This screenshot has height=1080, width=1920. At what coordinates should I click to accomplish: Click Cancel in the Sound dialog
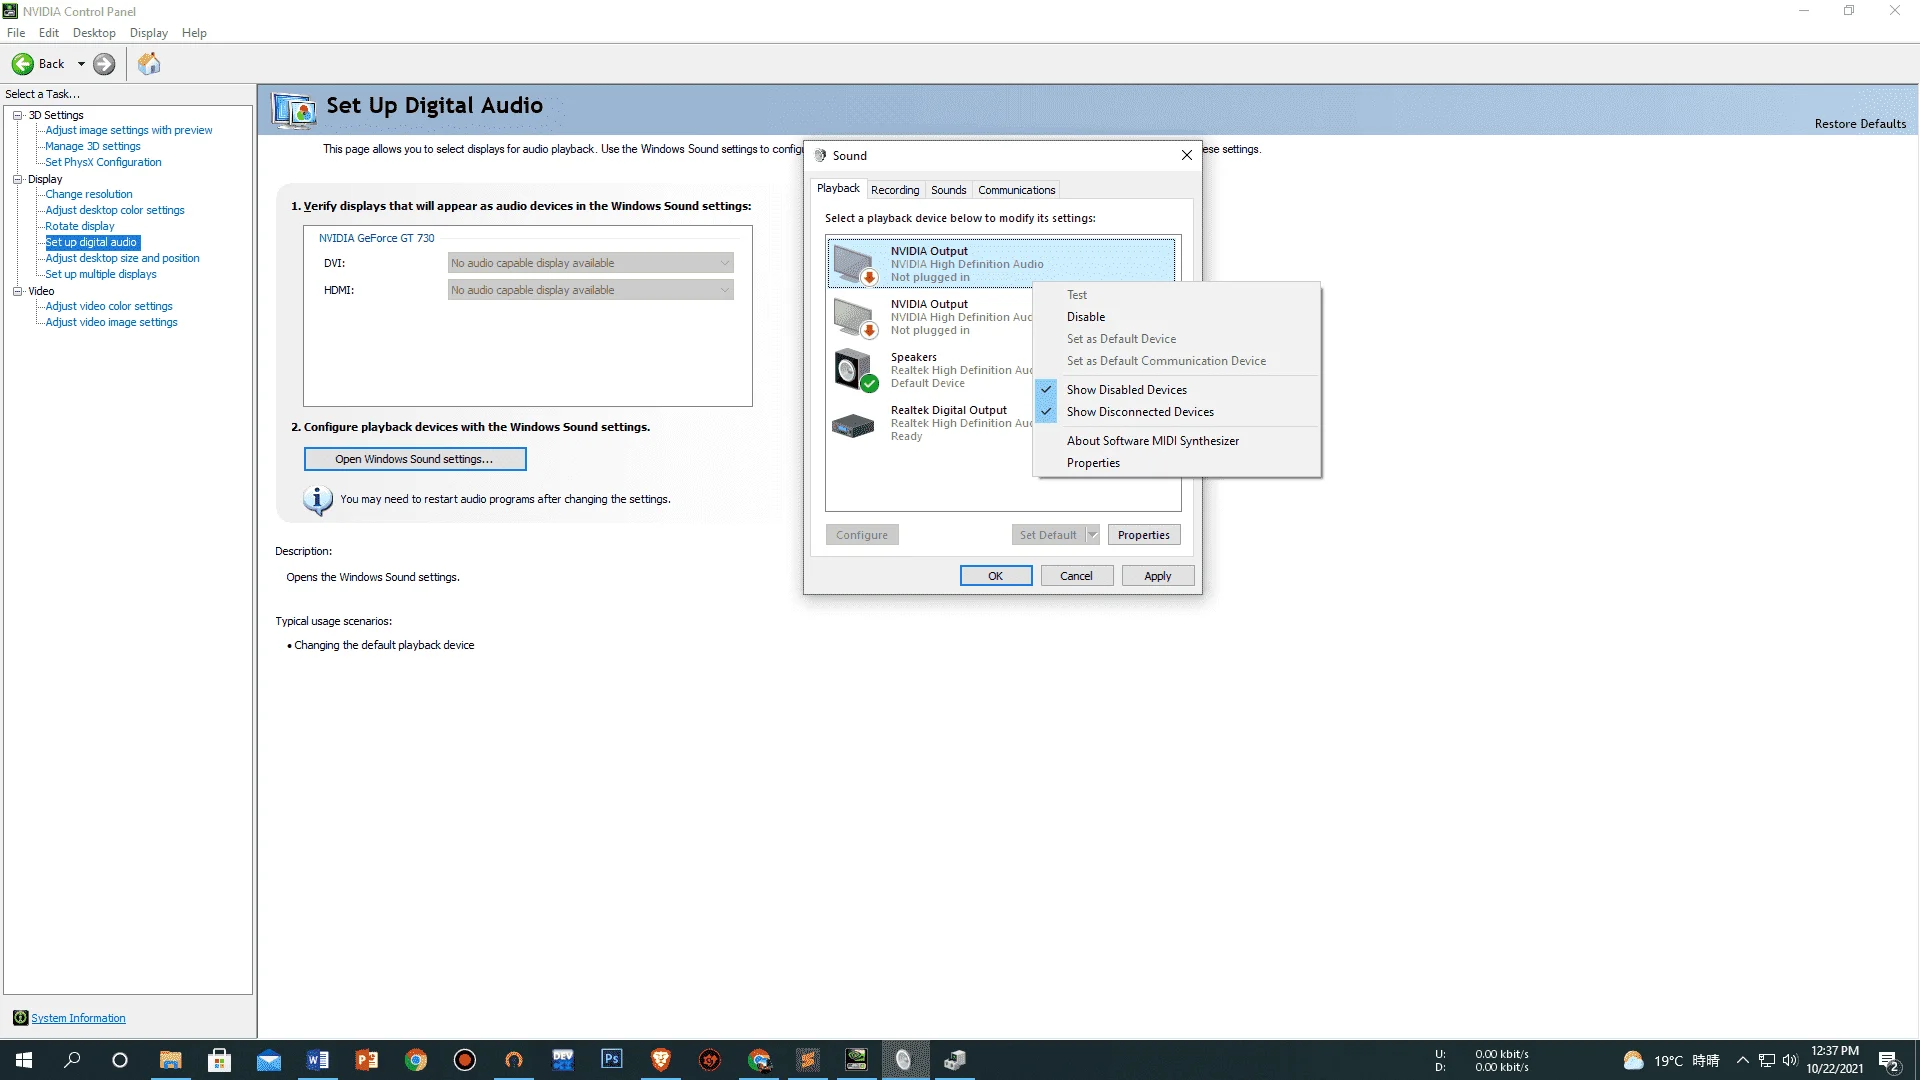pyautogui.click(x=1077, y=576)
